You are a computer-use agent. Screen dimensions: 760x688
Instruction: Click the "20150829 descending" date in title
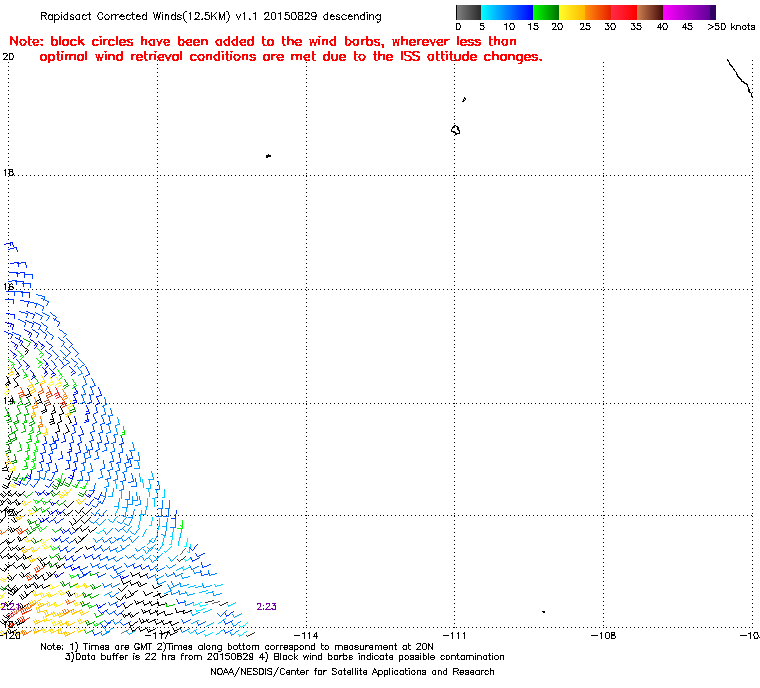tap(322, 16)
